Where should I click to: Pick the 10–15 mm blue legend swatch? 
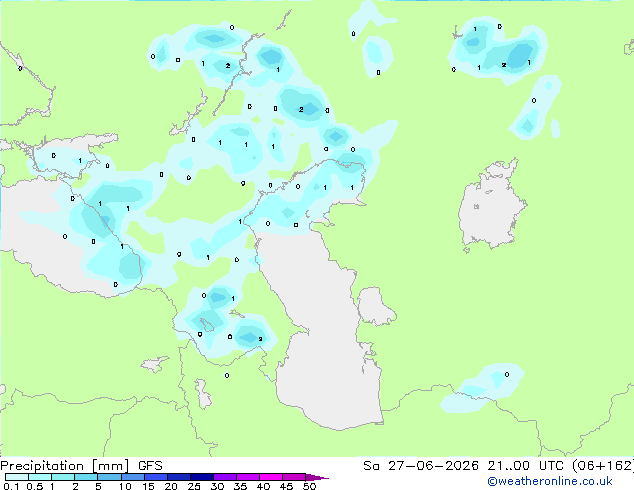(x=132, y=477)
